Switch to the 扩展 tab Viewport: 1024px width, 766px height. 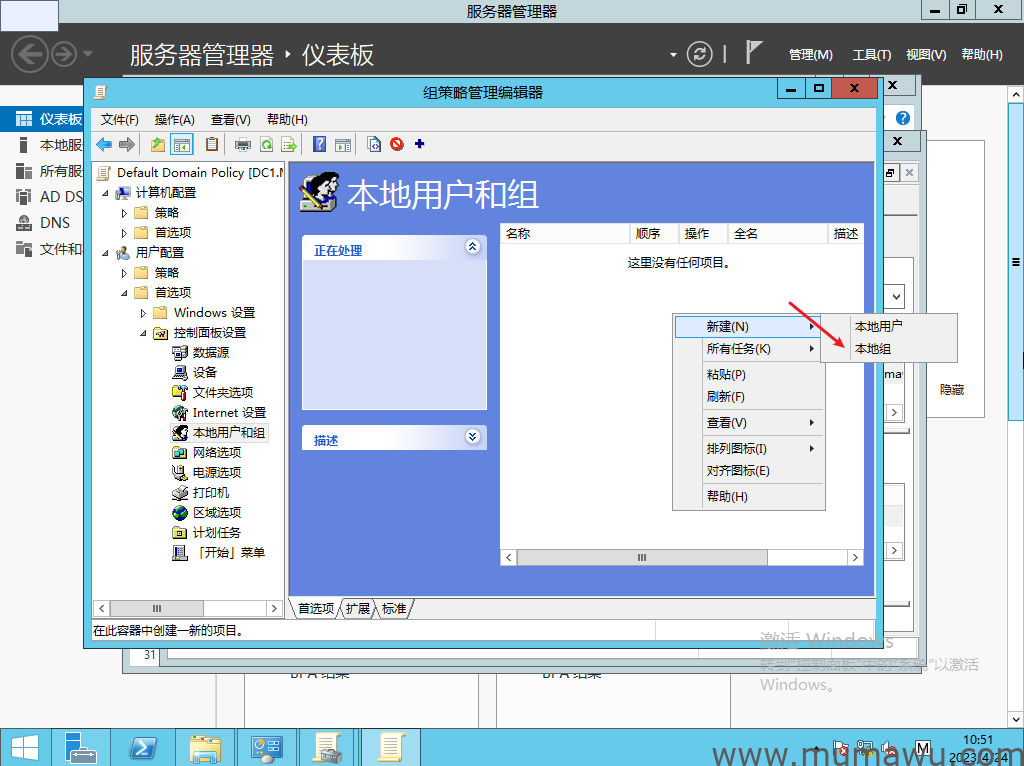coord(358,608)
